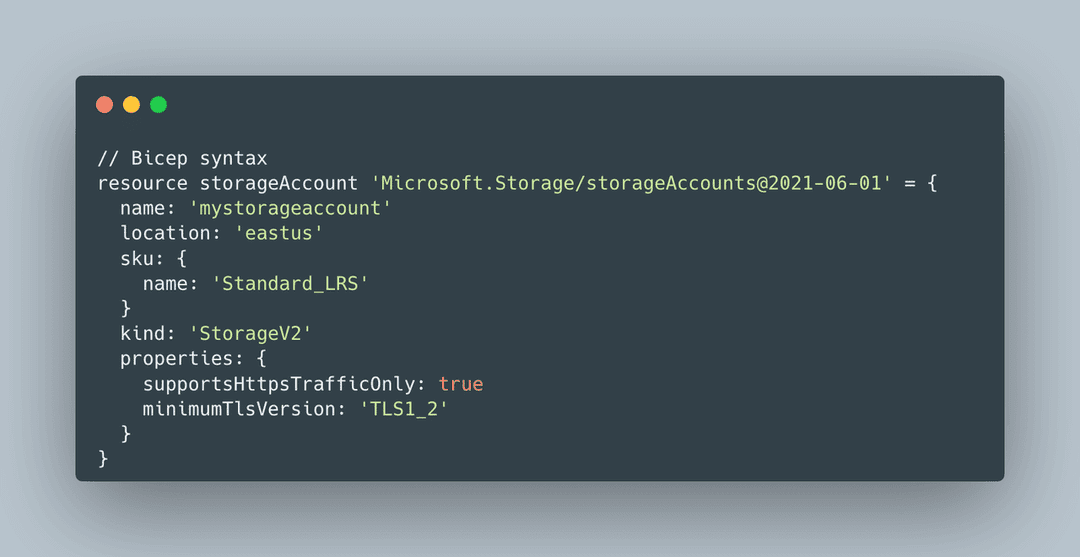Click the red close dot
Screen dimensions: 1080x557
coord(104,104)
